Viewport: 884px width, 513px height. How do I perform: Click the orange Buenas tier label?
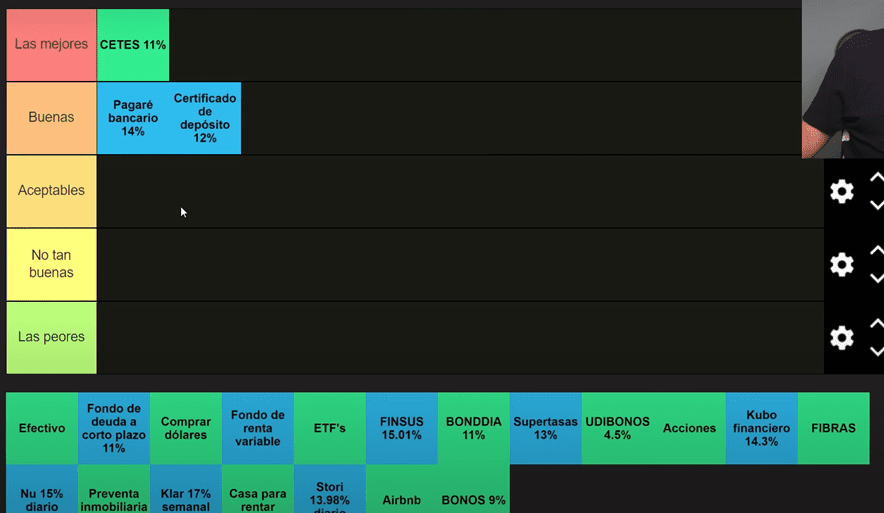(51, 118)
